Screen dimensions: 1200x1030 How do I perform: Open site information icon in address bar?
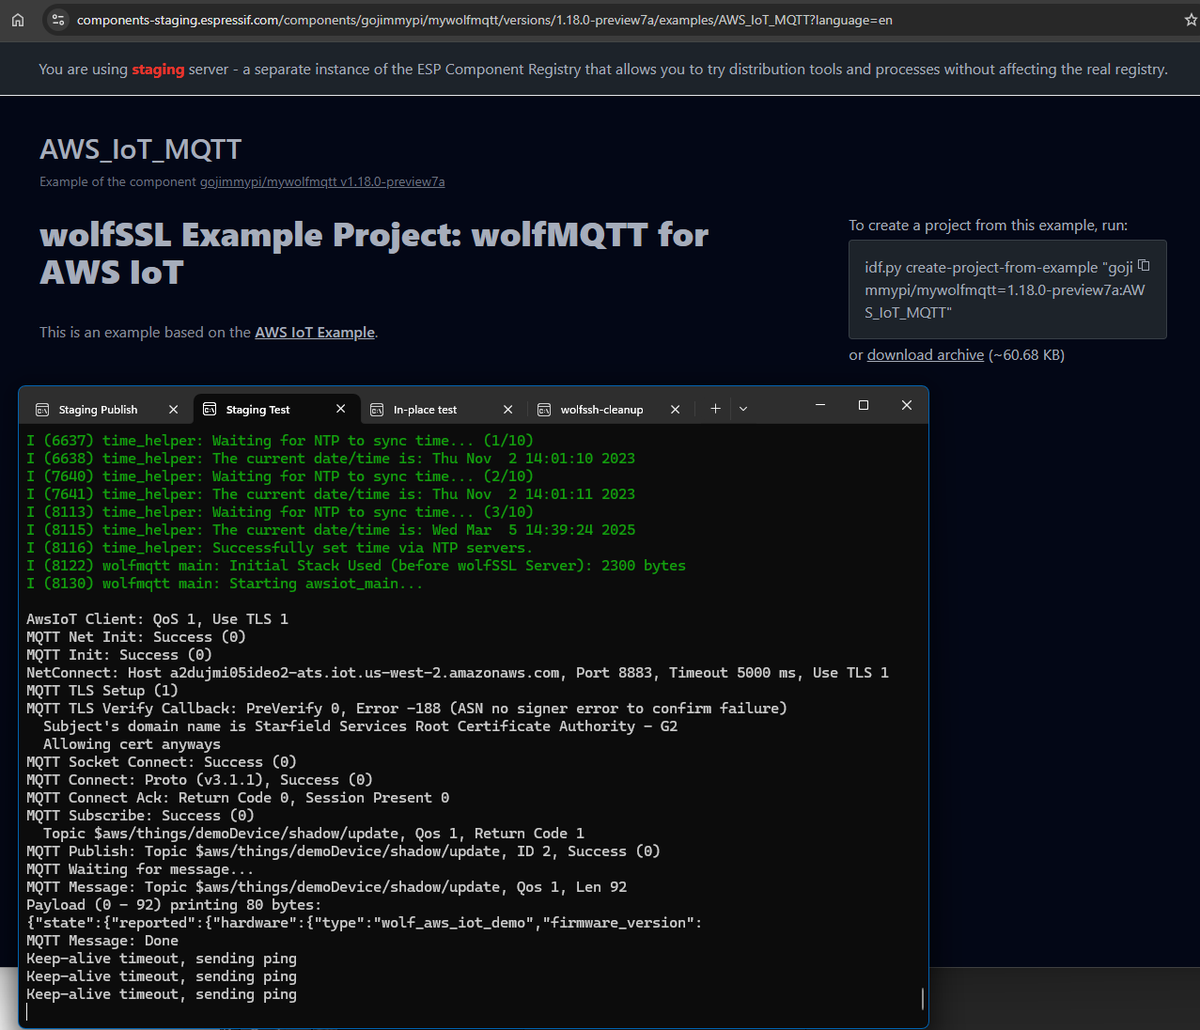click(58, 20)
